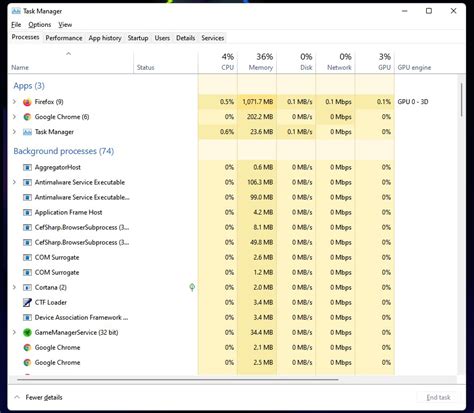474x413 pixels.
Task: Click the GPU 0 - 3D engine cell
Action: [413, 102]
